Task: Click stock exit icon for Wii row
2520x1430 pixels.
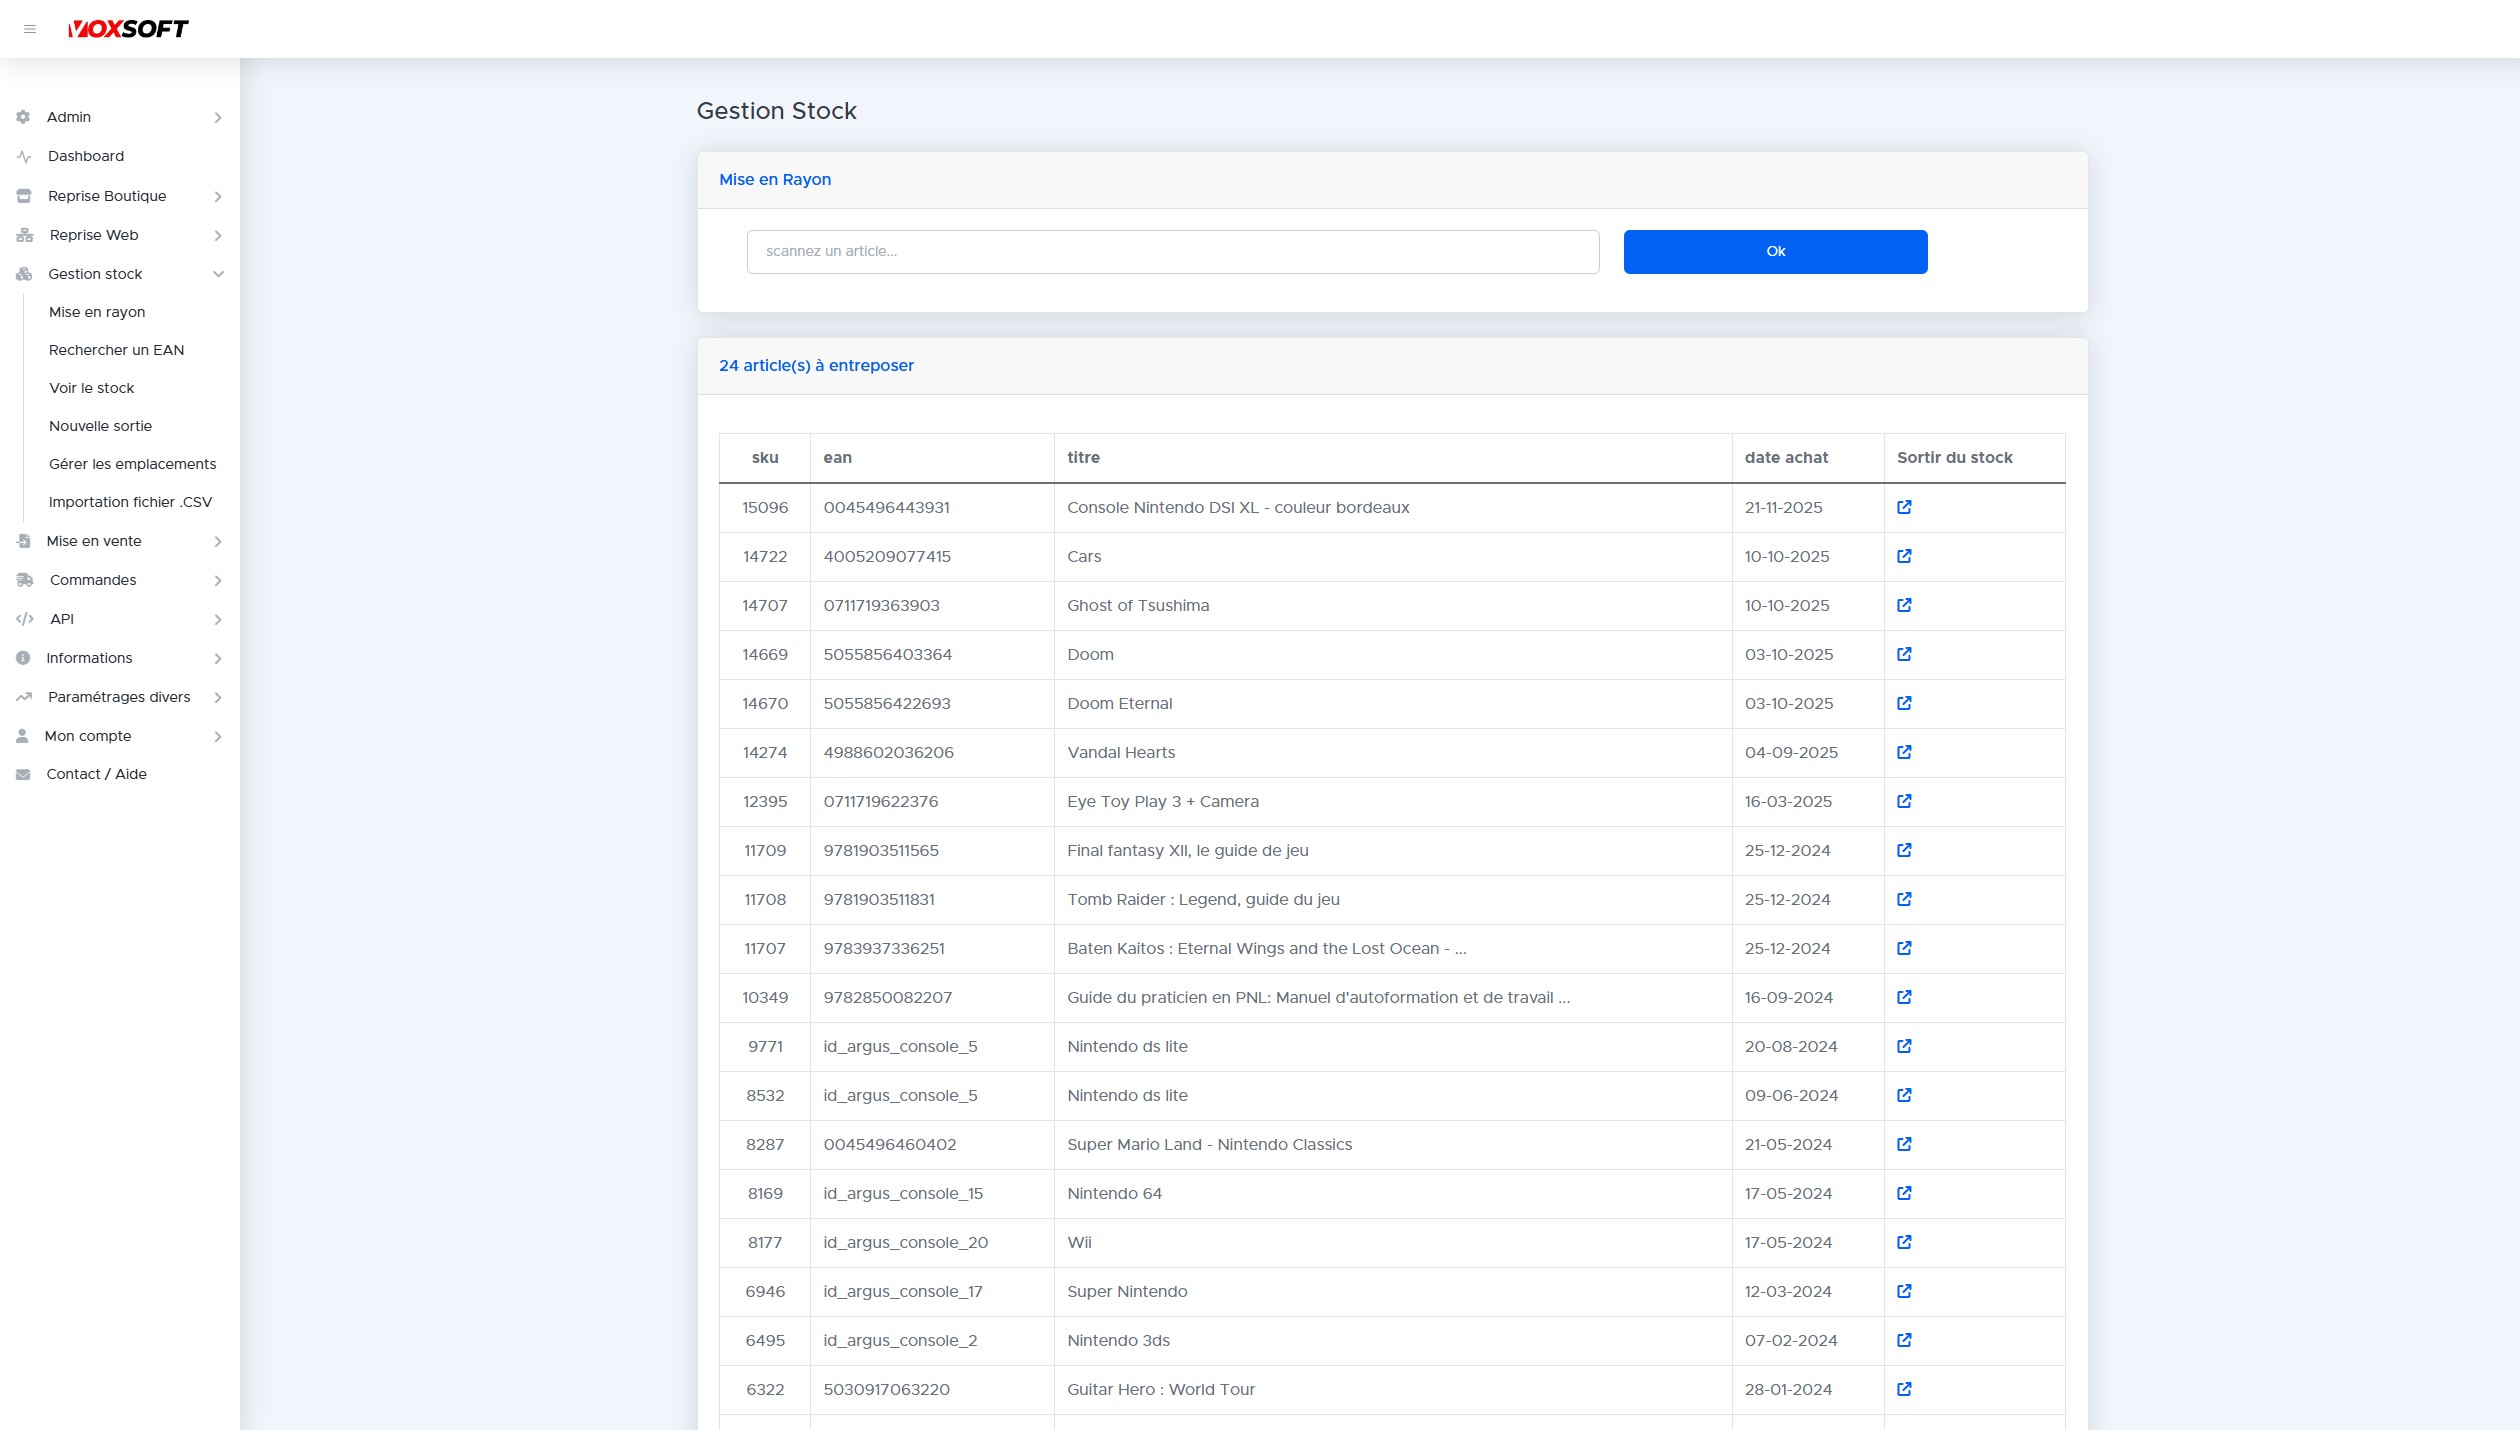Action: tap(1904, 1242)
